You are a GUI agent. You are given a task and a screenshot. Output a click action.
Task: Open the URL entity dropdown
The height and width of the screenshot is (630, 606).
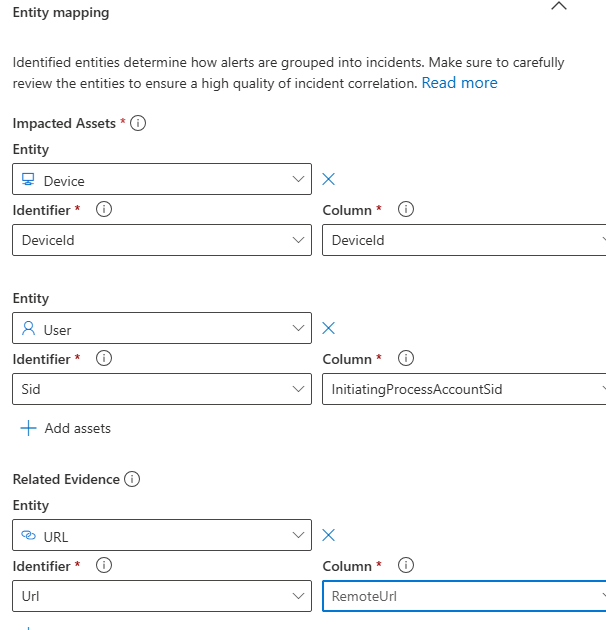click(x=162, y=535)
